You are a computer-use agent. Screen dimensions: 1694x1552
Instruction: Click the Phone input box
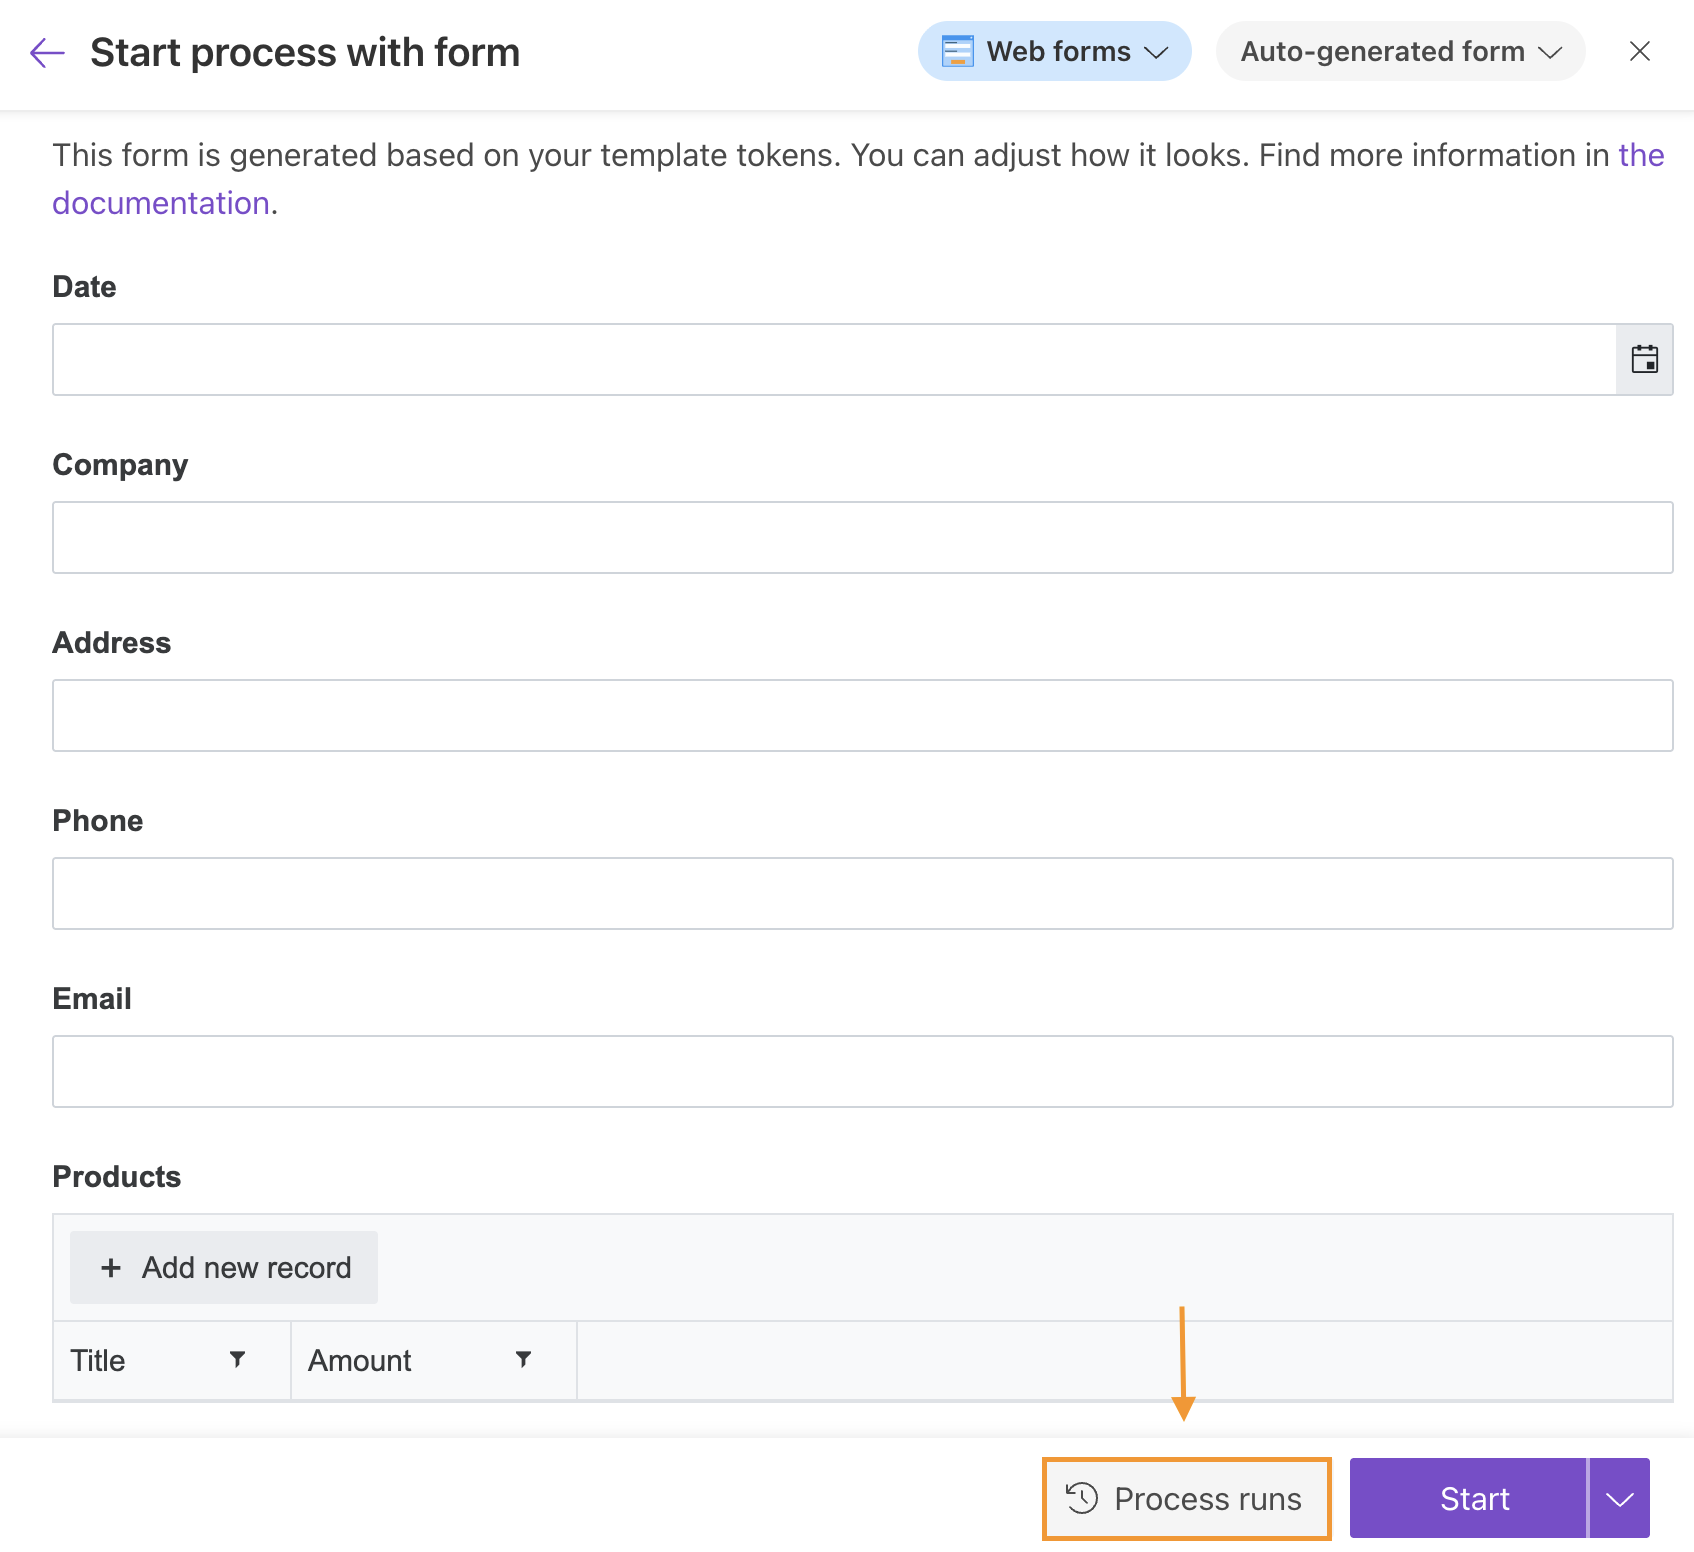[x=862, y=893]
